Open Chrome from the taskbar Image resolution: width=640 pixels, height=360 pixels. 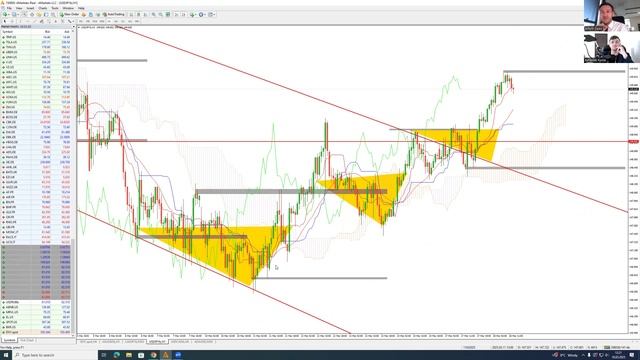[153, 355]
